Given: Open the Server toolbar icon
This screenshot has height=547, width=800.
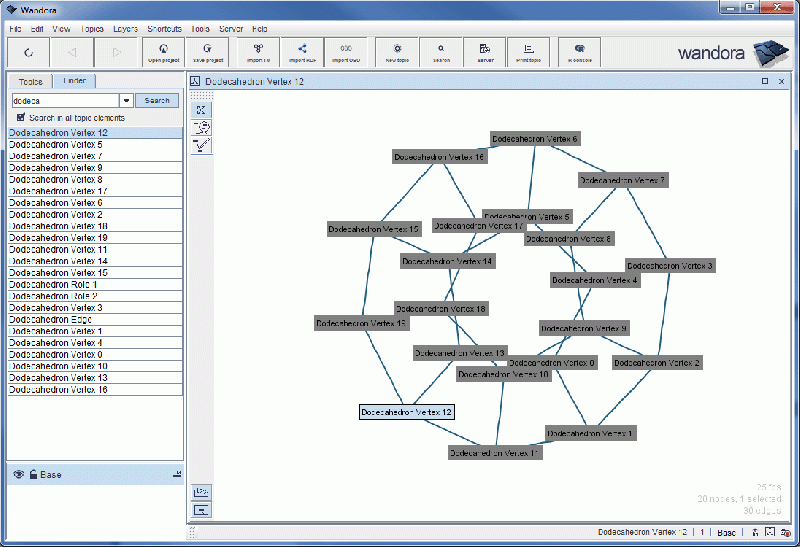Looking at the screenshot, I should (485, 51).
